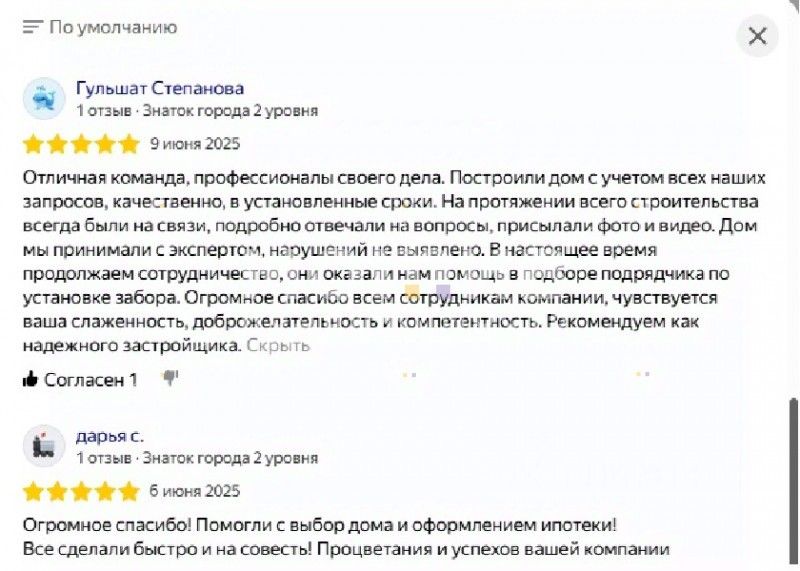This screenshot has width=800, height=571.
Task: Click the 1 отзыв label under Гульшат Степанова
Action: tap(104, 110)
